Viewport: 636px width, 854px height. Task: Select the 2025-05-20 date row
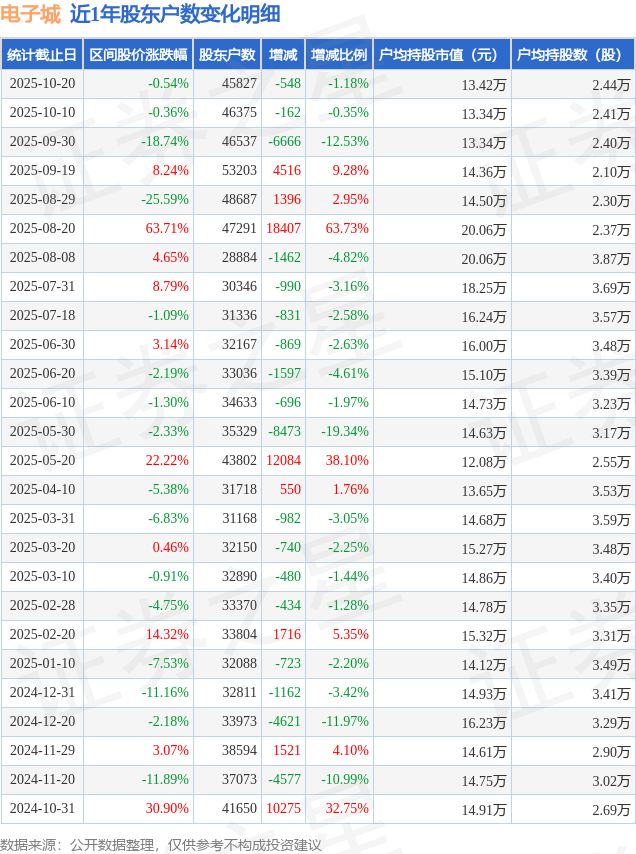click(x=42, y=461)
